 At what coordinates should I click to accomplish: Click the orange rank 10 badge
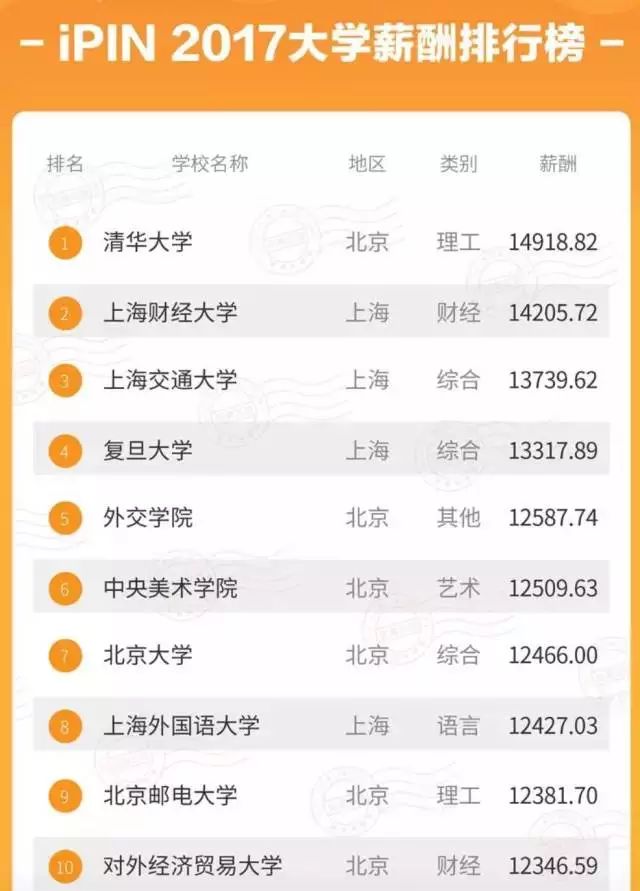click(x=65, y=867)
